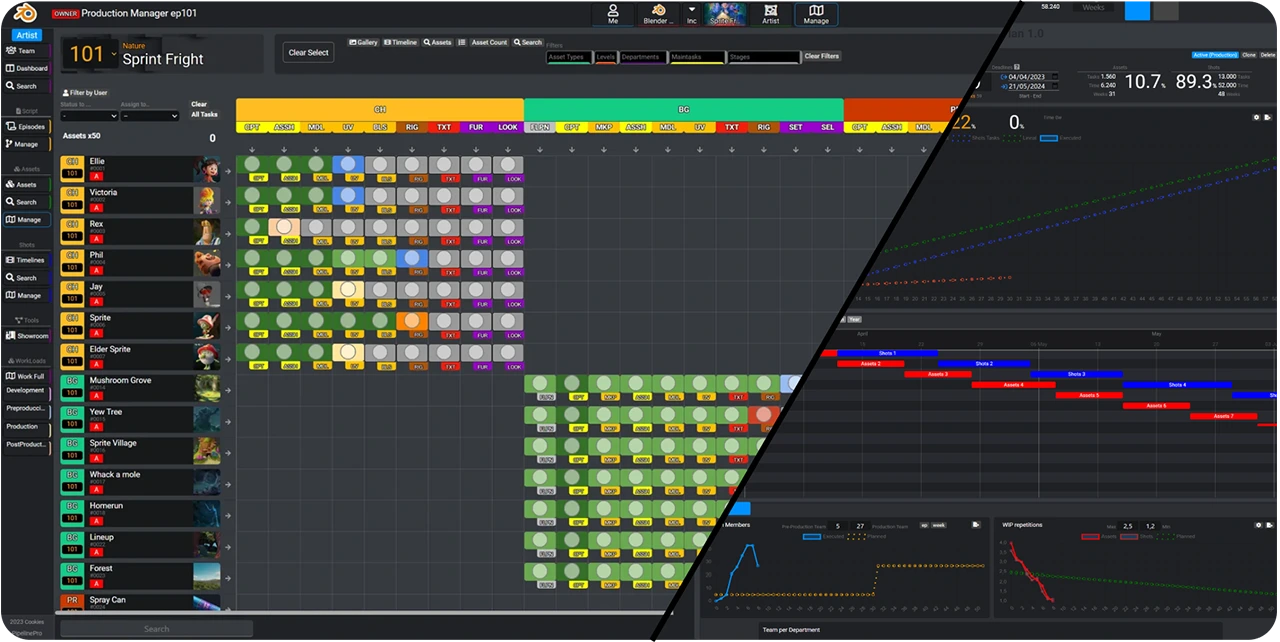
Task: Open Team in the left sidebar
Action: point(26,51)
